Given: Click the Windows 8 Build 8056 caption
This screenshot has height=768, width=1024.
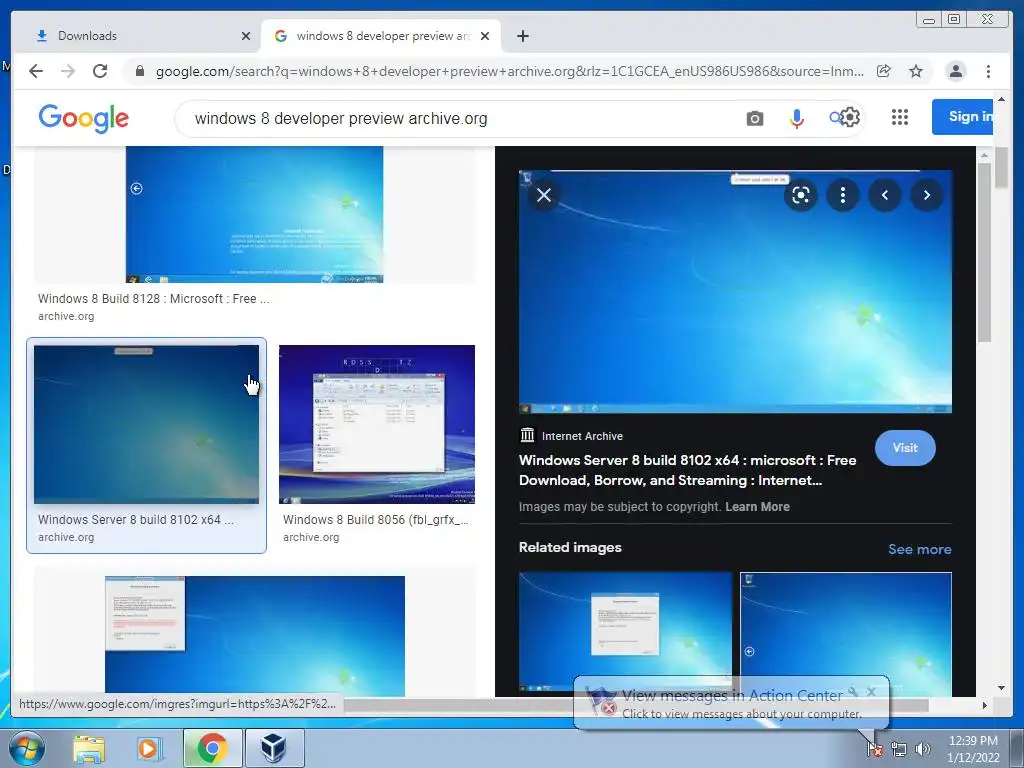Looking at the screenshot, I should click(x=376, y=520).
